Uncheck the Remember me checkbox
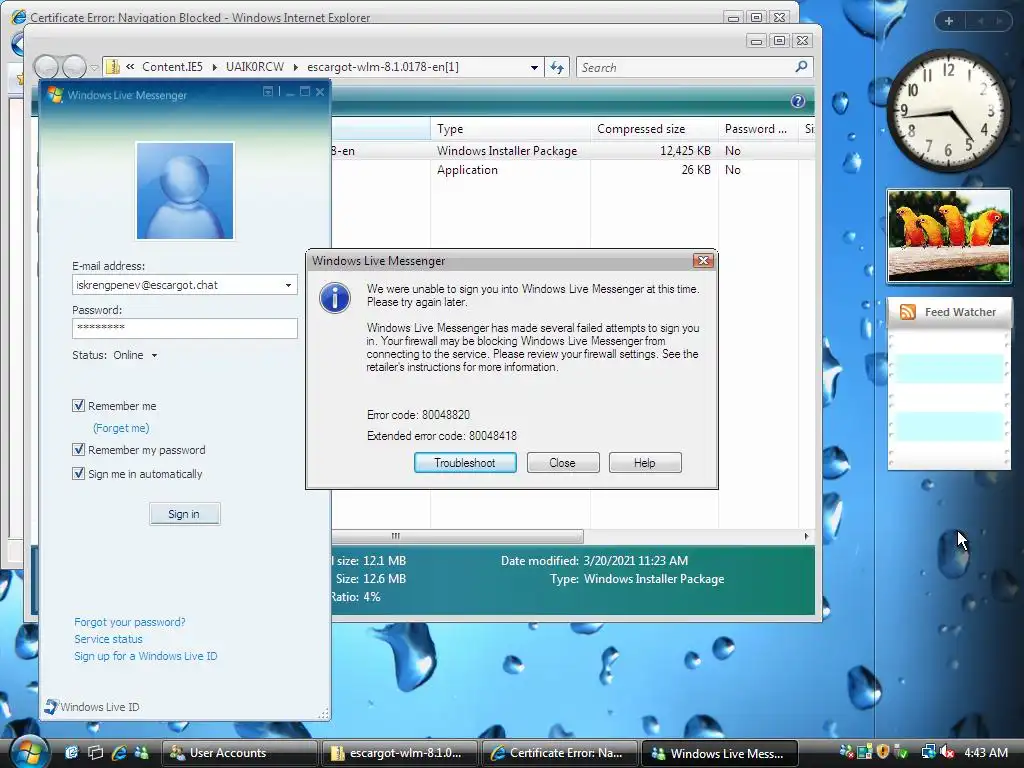 coord(78,406)
